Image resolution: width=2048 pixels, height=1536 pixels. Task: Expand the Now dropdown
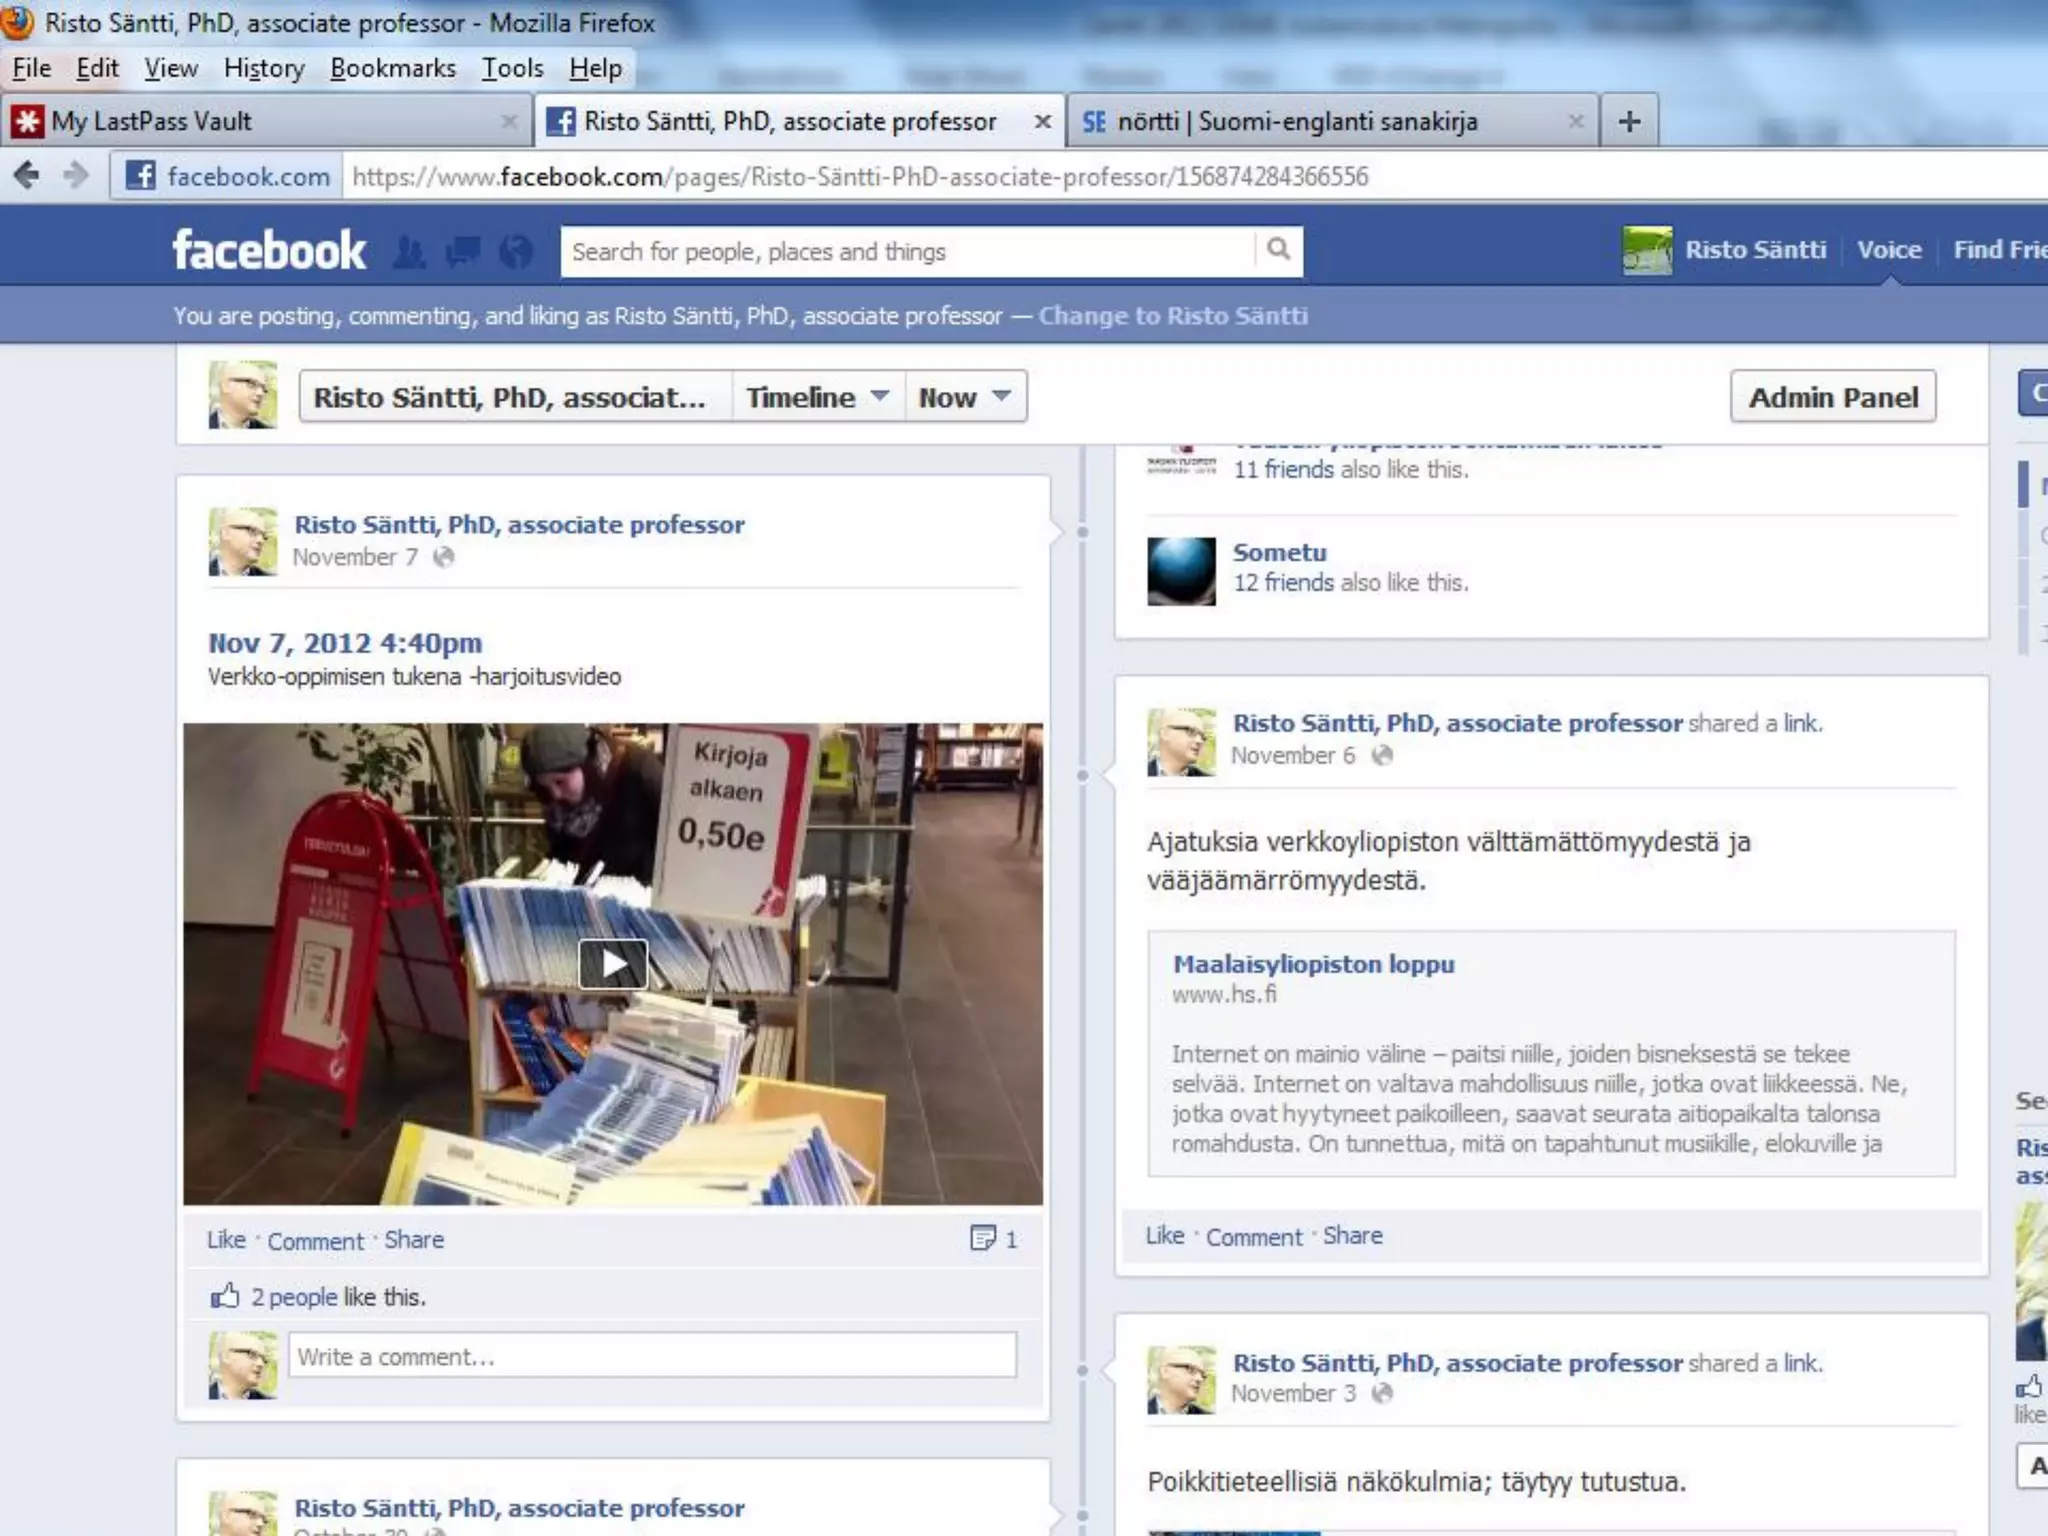click(965, 397)
